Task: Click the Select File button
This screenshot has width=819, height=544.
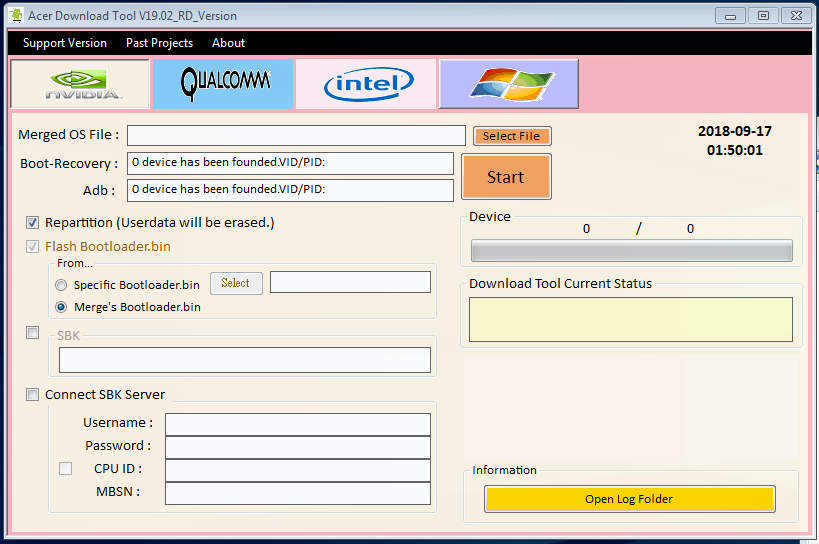Action: point(512,136)
